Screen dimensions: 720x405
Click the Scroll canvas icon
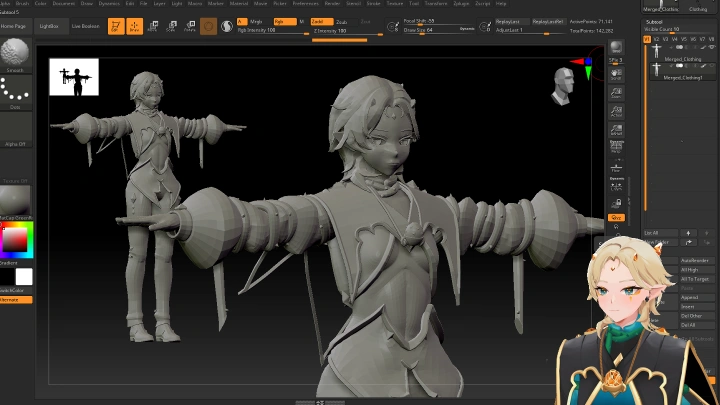[616, 74]
